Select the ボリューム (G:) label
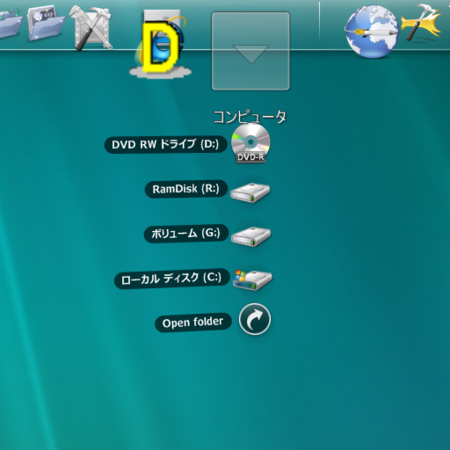 click(186, 233)
